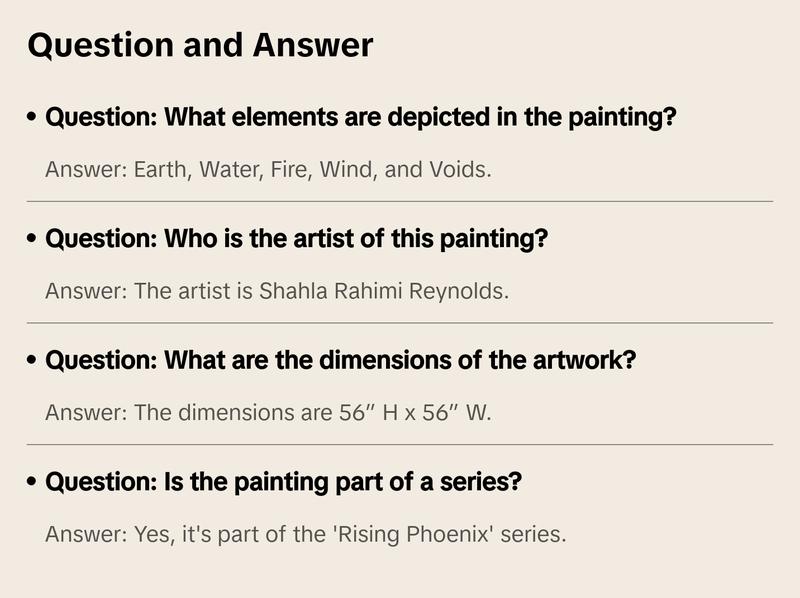Screen dimensions: 800x598
Task: Click the artist name 'Shahla Rahimi Reynolds'
Action: [384, 291]
